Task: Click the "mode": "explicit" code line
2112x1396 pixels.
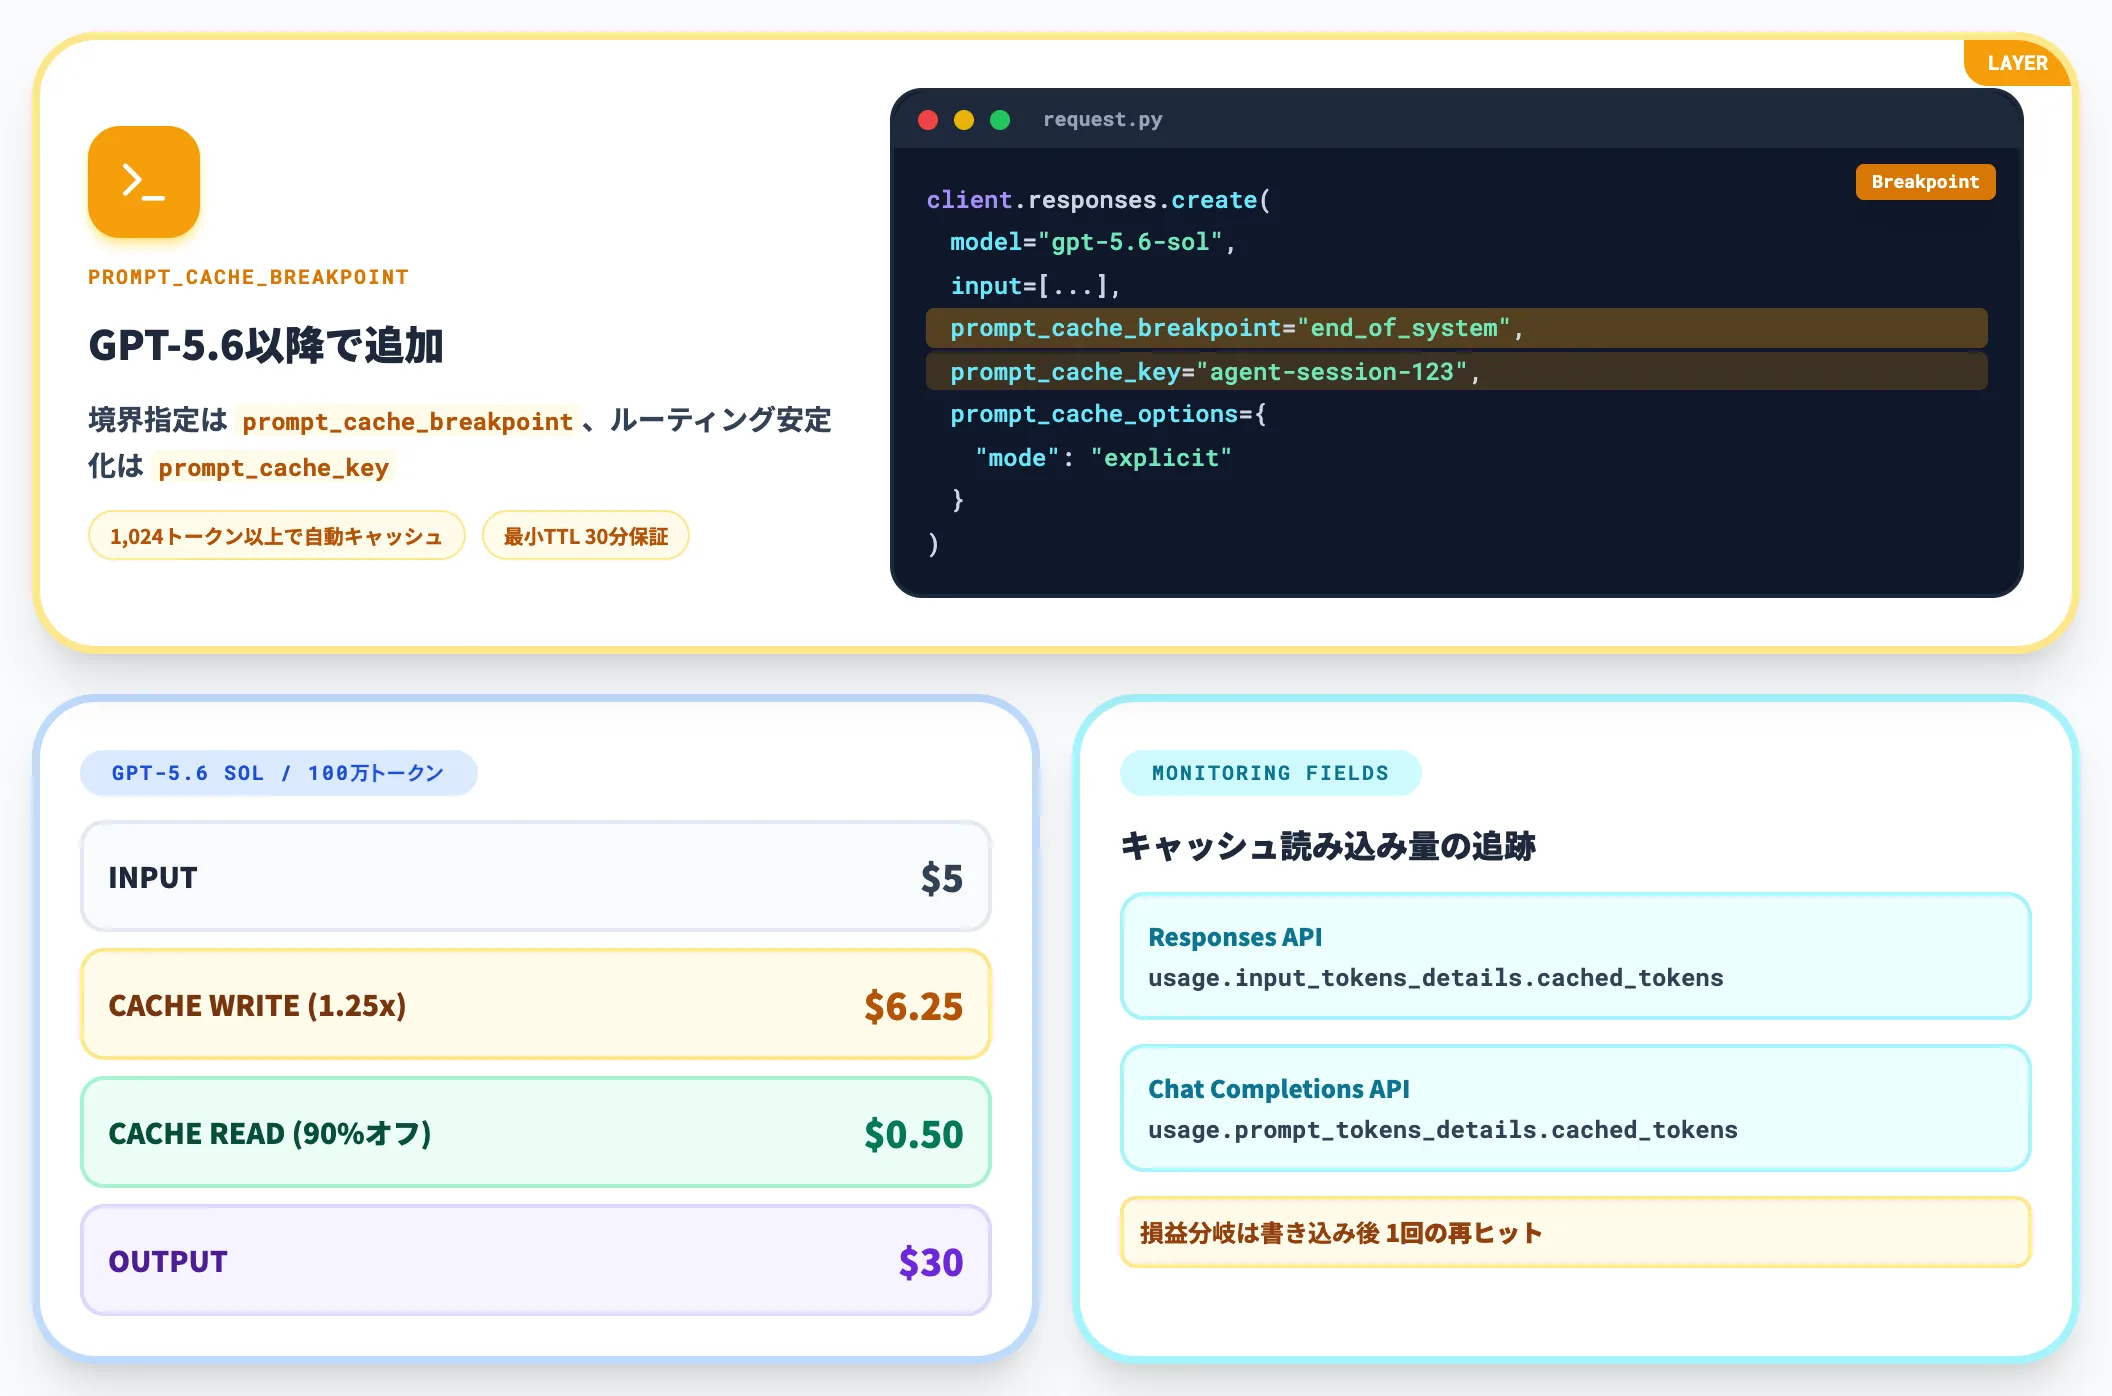Action: pos(1103,458)
